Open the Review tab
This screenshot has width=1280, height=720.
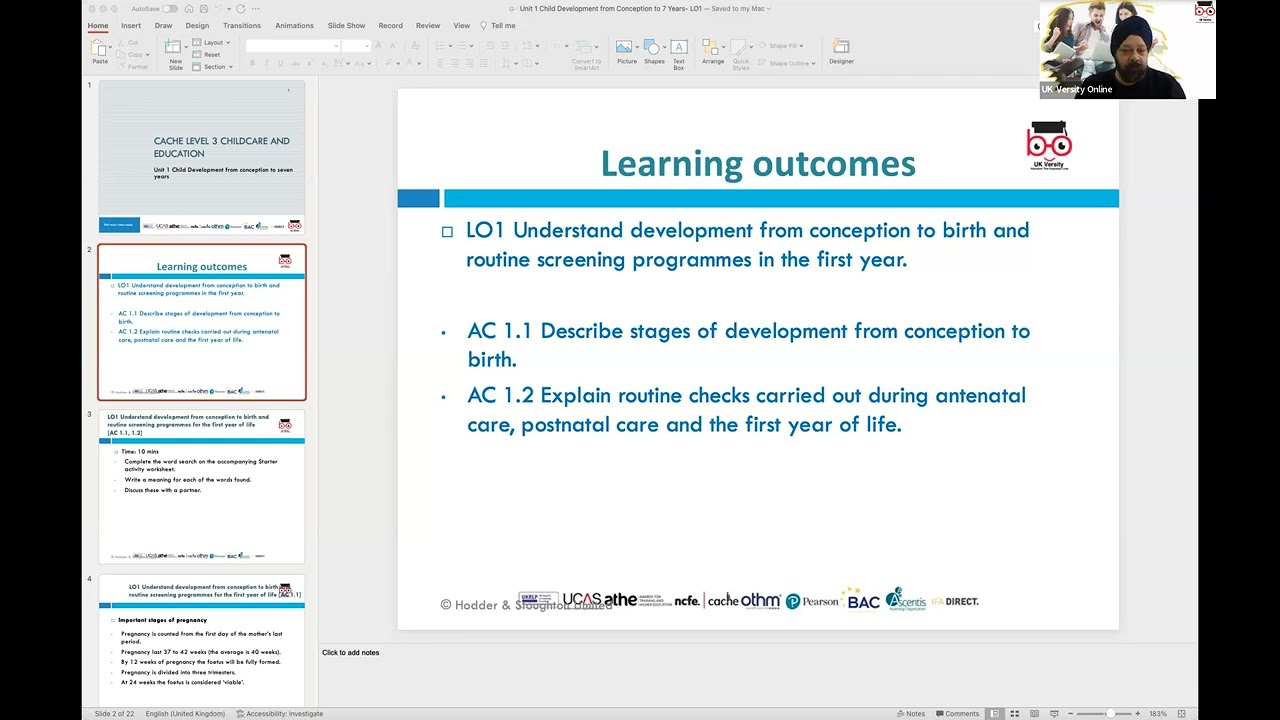coord(428,26)
